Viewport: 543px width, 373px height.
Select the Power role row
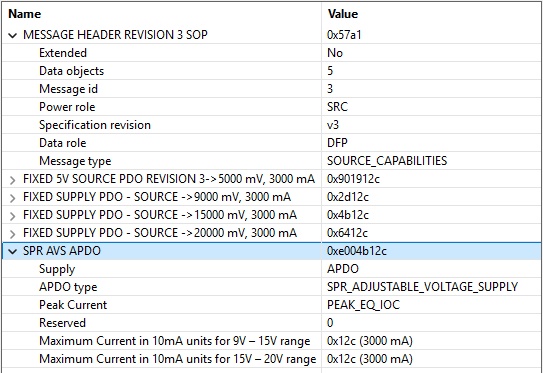click(272, 107)
